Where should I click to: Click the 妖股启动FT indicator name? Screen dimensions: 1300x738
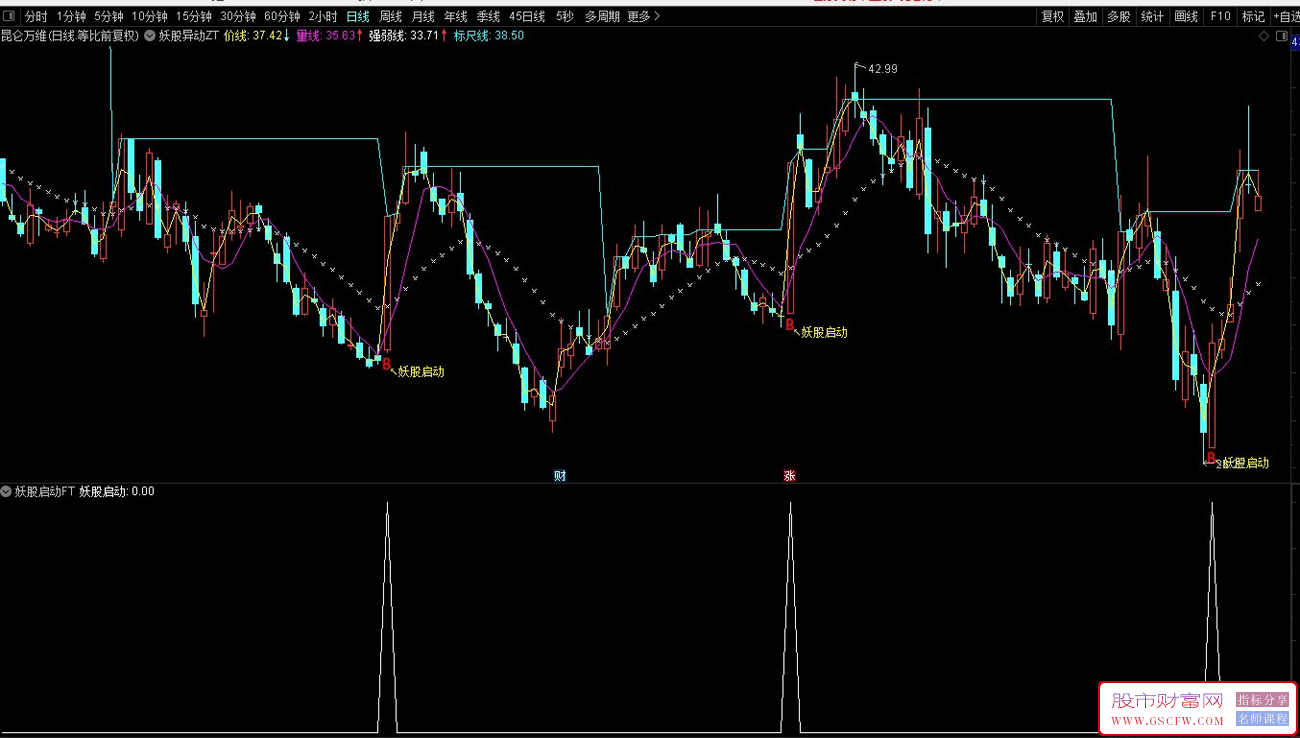(45, 491)
